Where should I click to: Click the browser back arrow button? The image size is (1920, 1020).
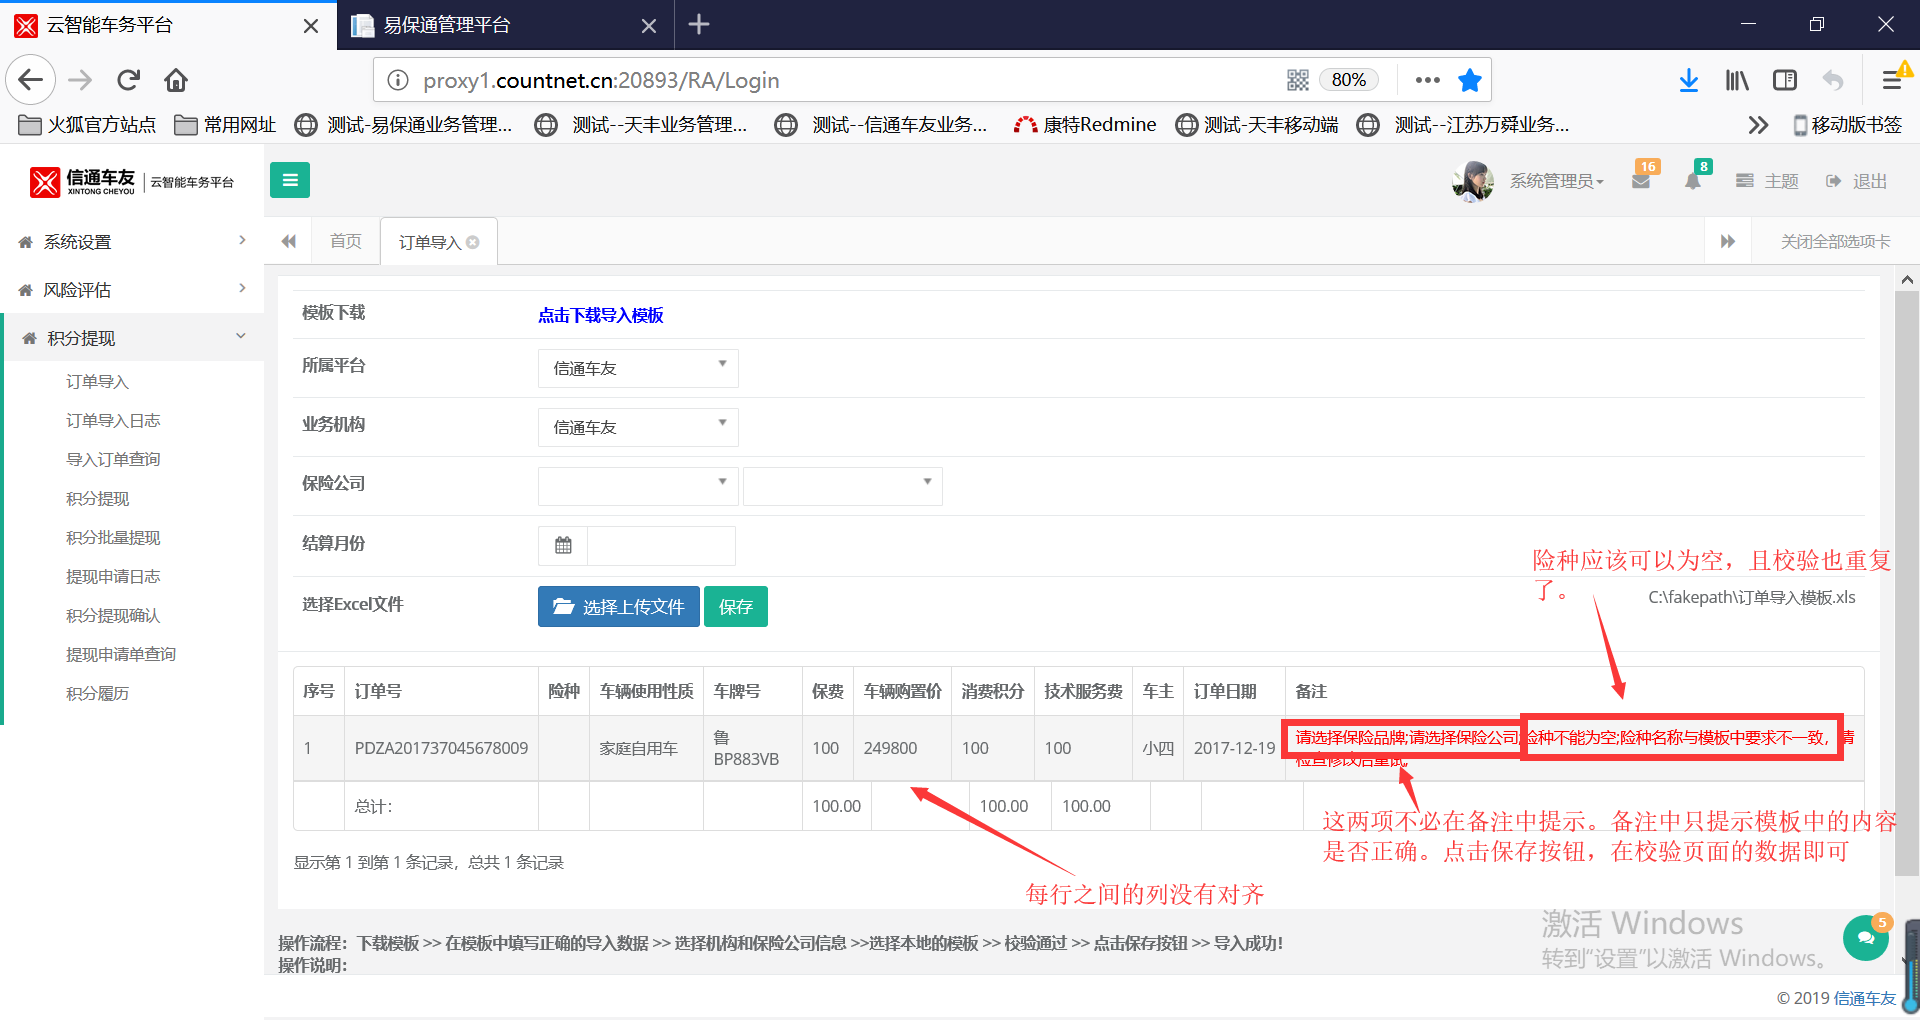(x=31, y=80)
